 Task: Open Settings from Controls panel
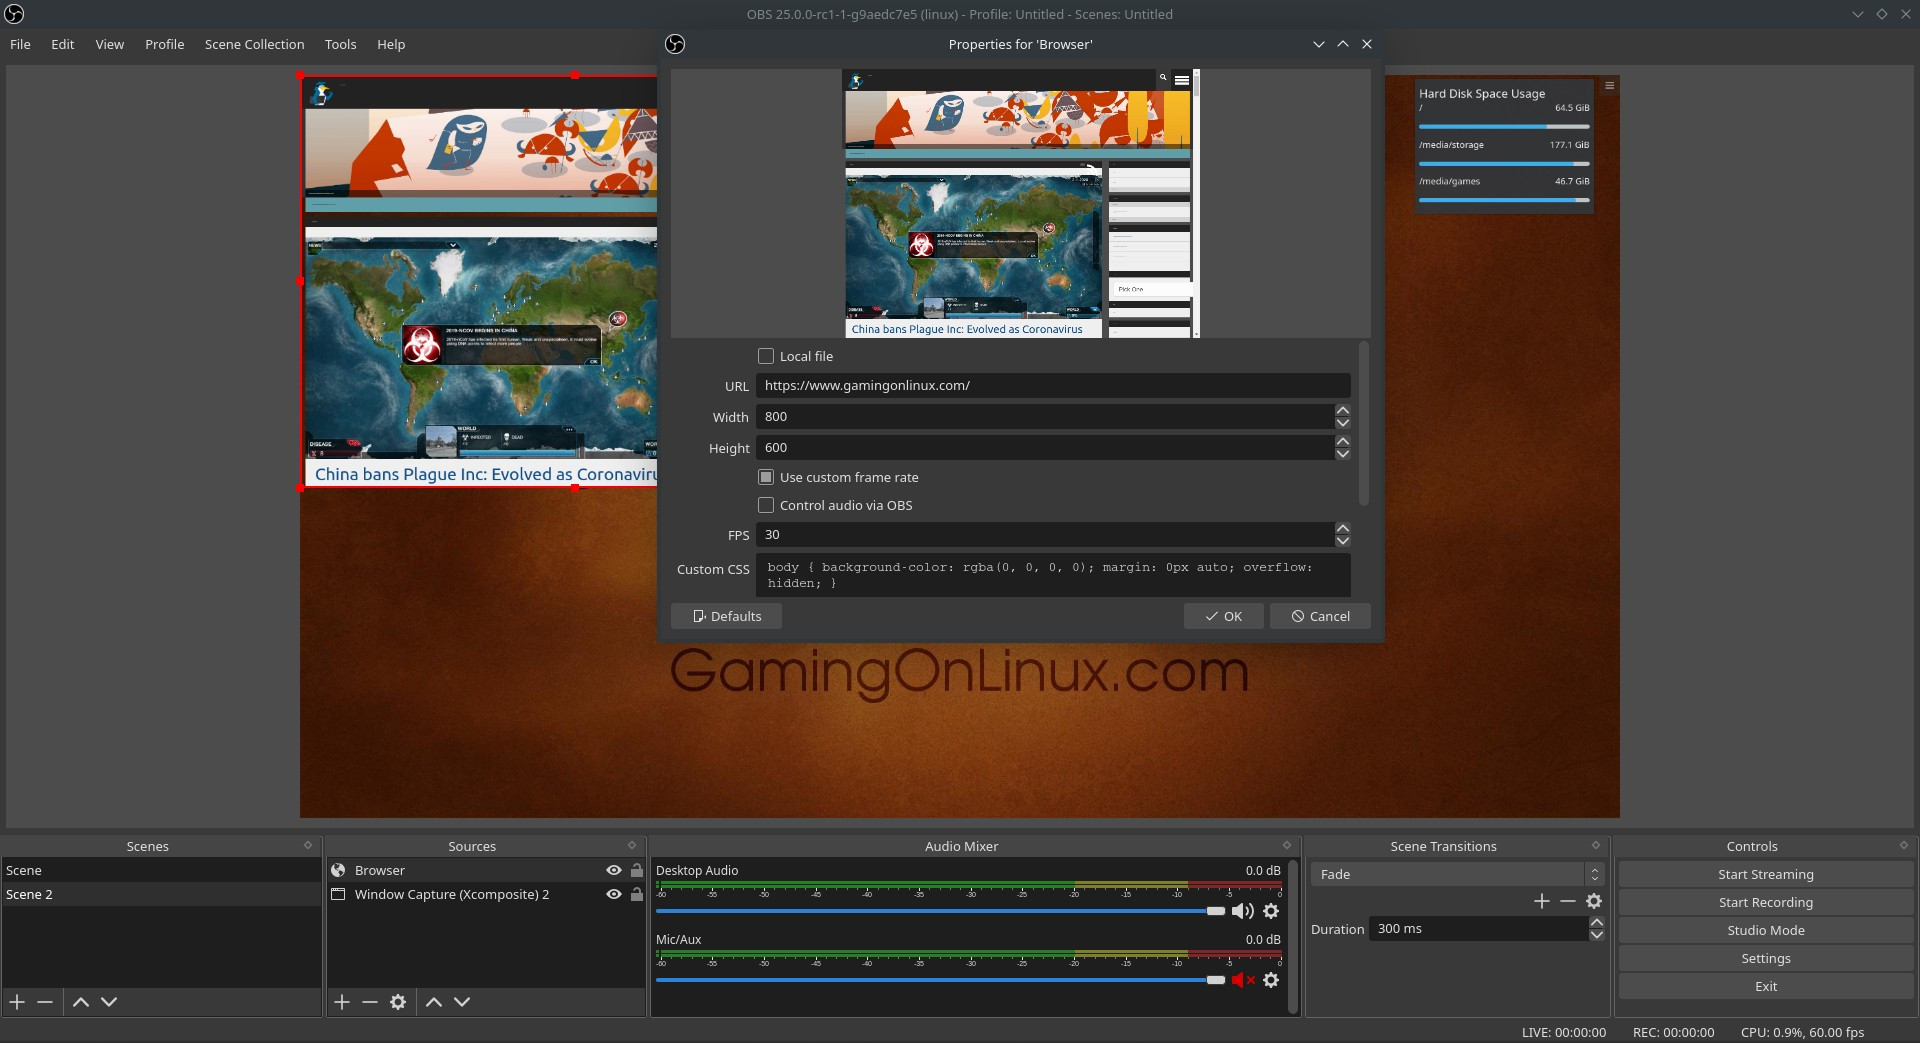point(1766,958)
